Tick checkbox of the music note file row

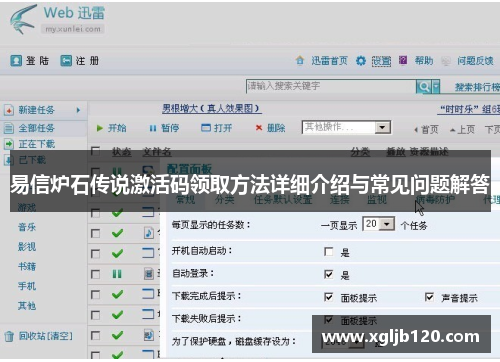tap(96, 233)
